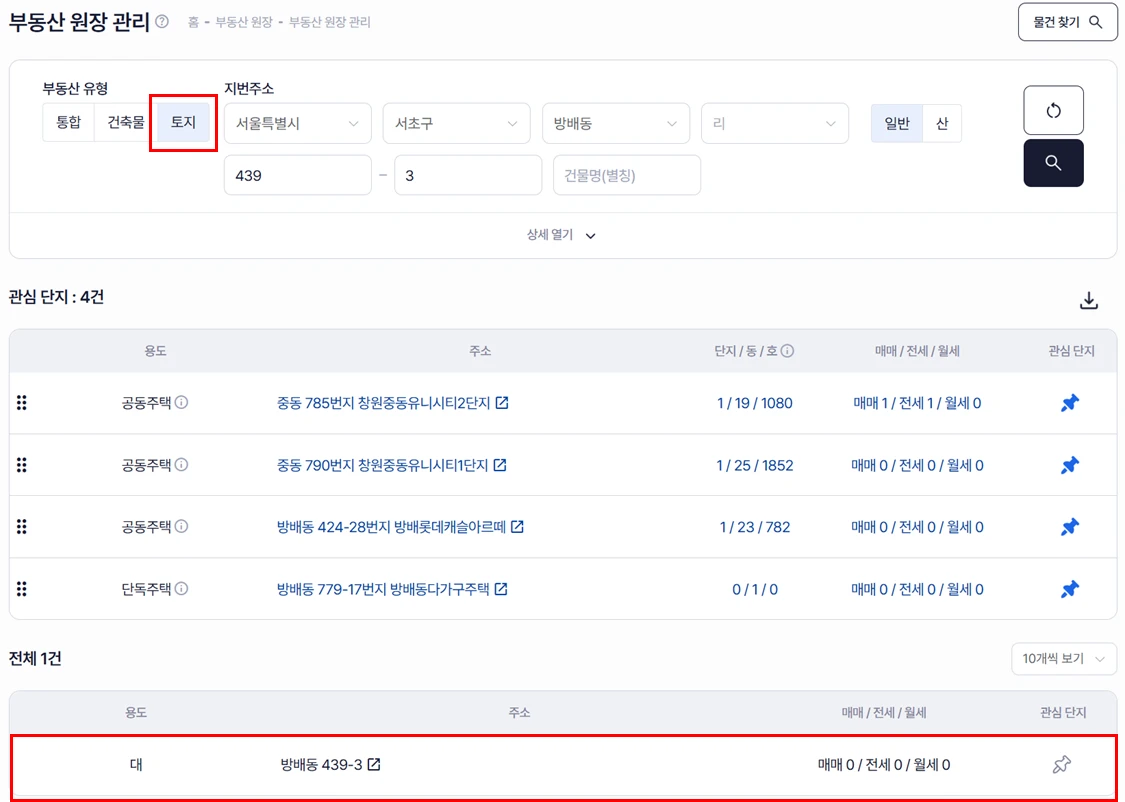Expand the 상세 열기 section
Image resolution: width=1125 pixels, height=802 pixels.
click(562, 236)
